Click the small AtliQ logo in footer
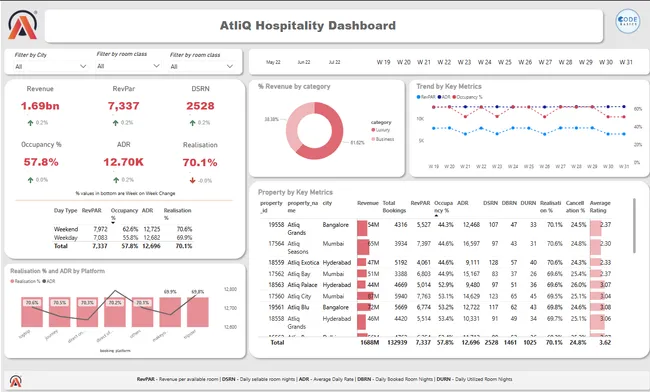The height and width of the screenshot is (392, 650). pyautogui.click(x=16, y=381)
